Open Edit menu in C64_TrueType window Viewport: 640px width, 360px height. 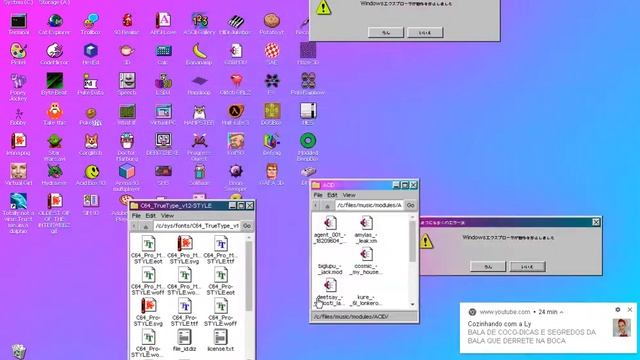pos(151,216)
